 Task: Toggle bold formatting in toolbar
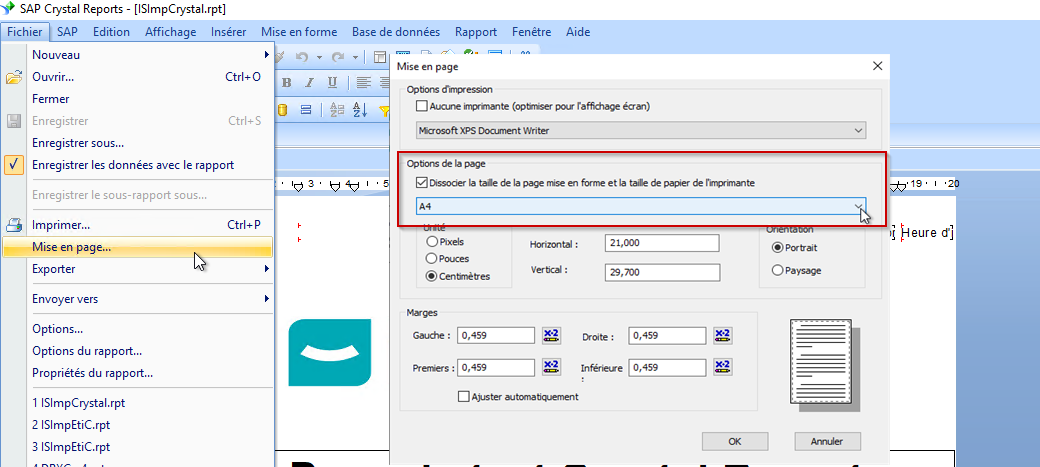tap(286, 82)
